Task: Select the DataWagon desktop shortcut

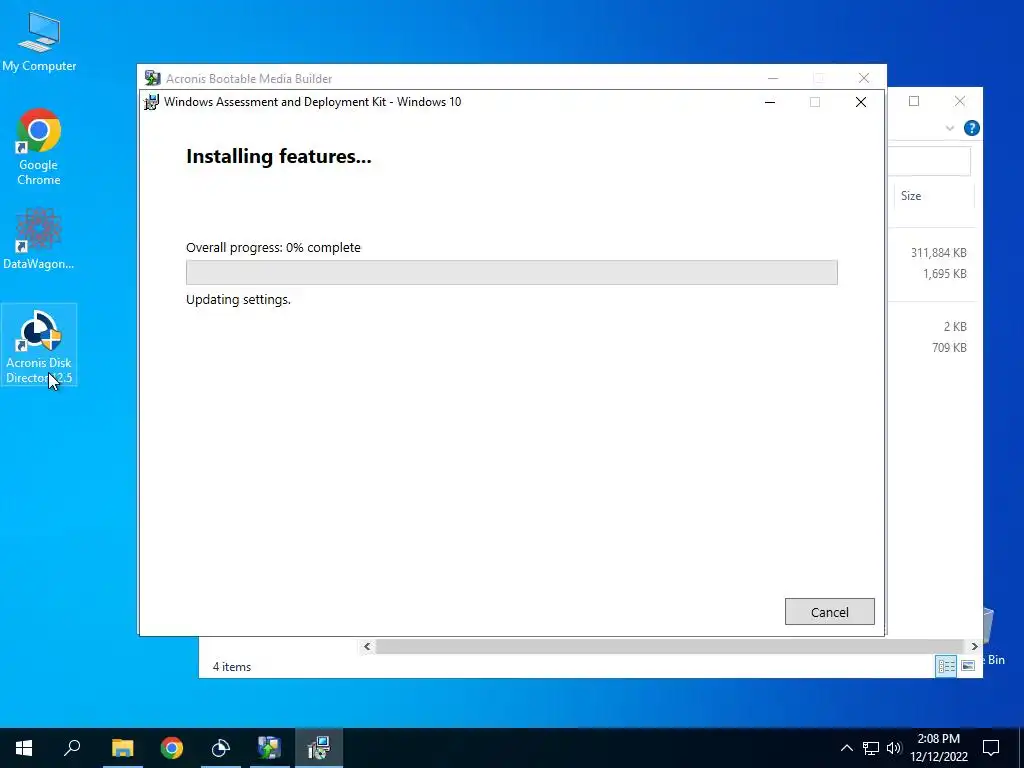Action: point(39,239)
